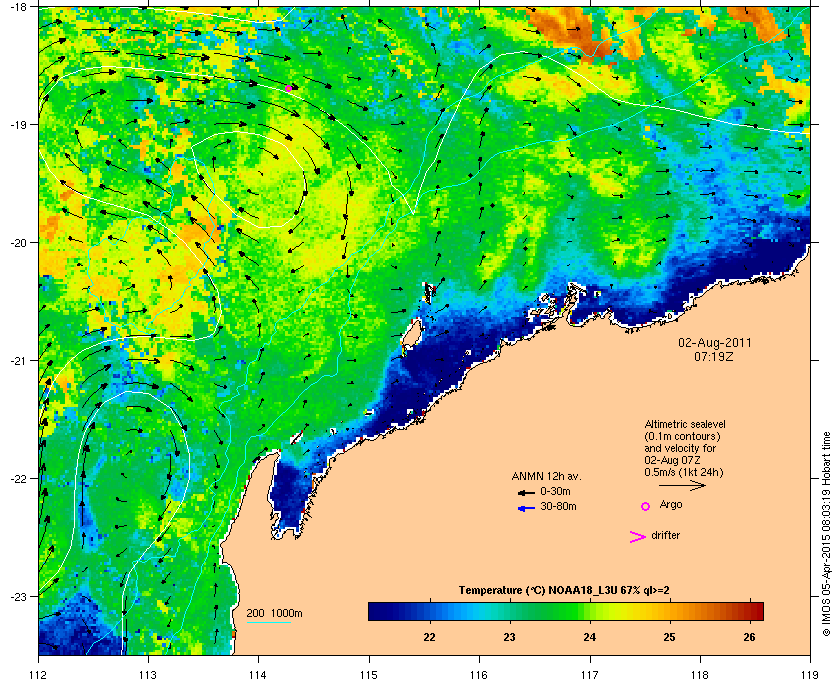Click the longitude axis label 112
This screenshot has height=680, width=840.
click(x=39, y=675)
